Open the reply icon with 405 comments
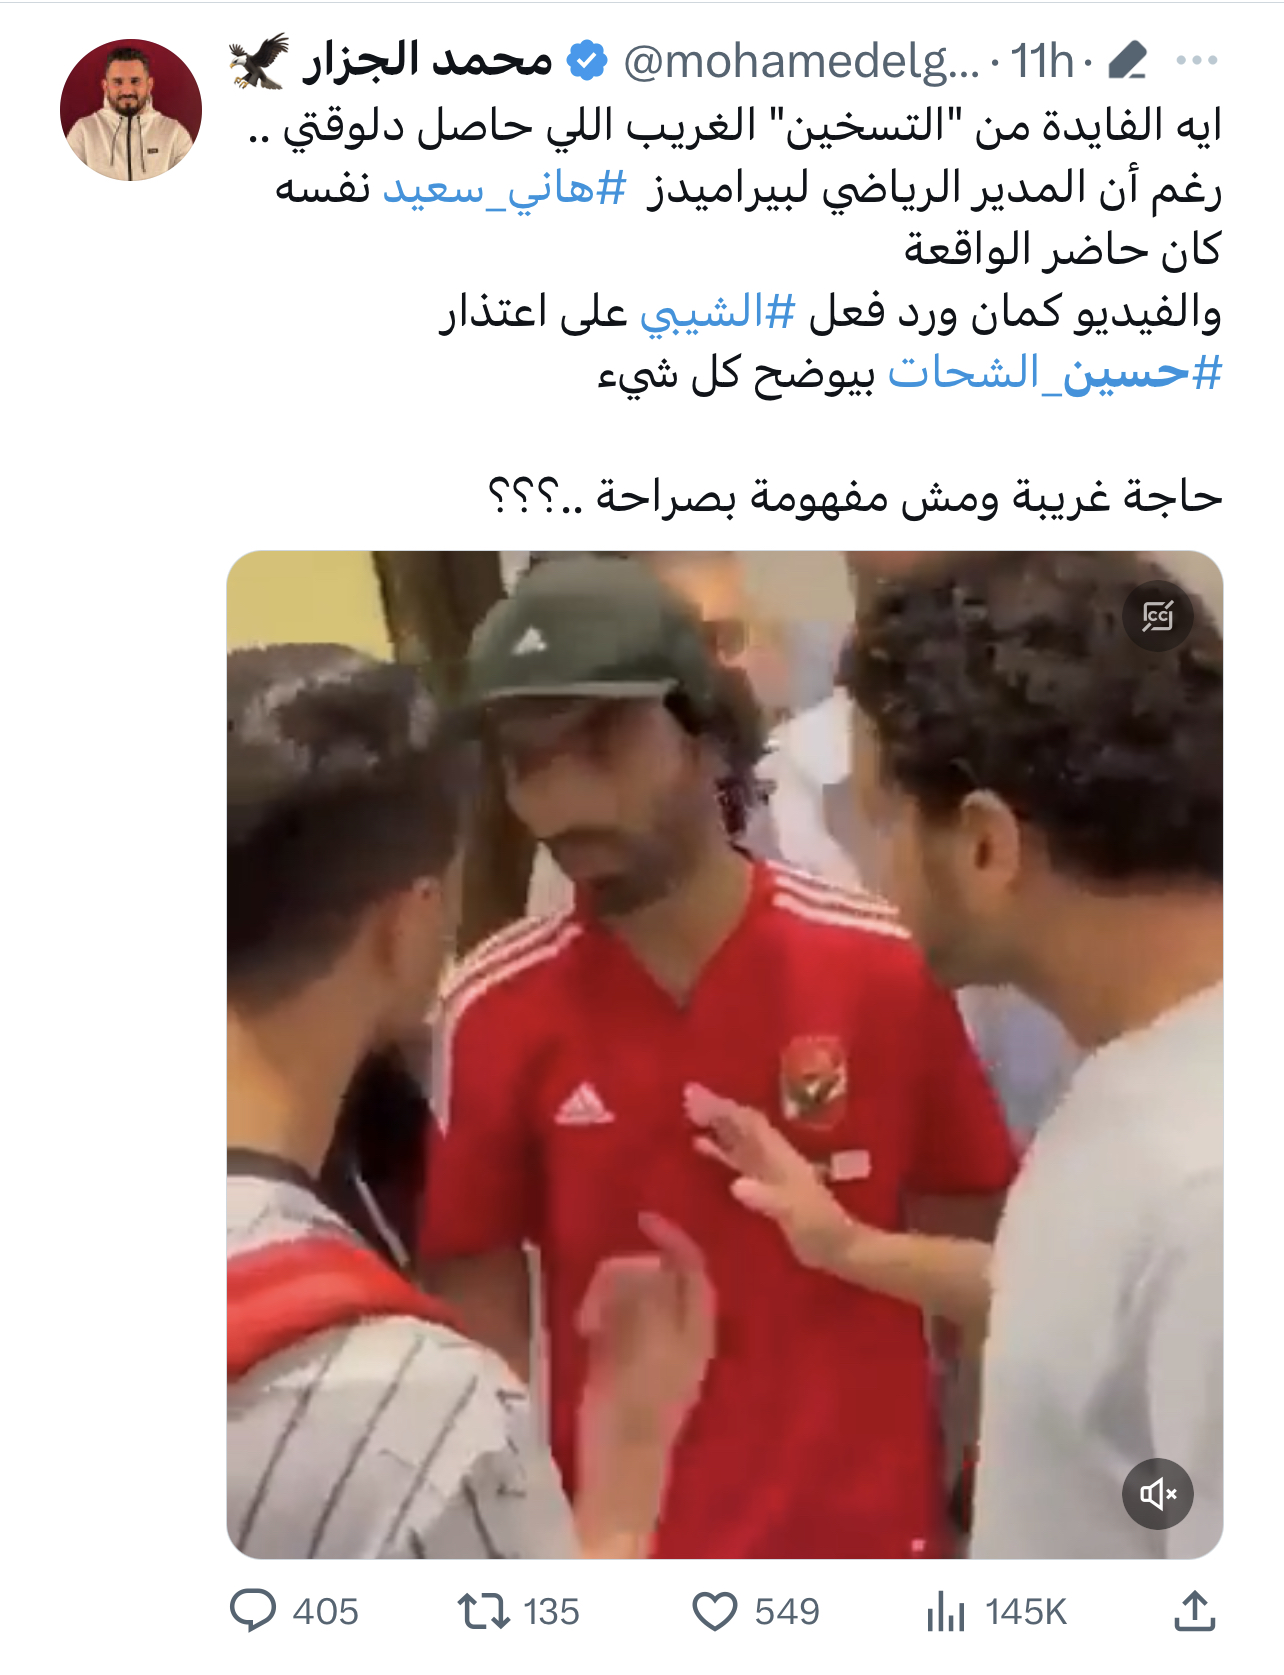Image resolution: width=1284 pixels, height=1675 pixels. pyautogui.click(x=253, y=1611)
